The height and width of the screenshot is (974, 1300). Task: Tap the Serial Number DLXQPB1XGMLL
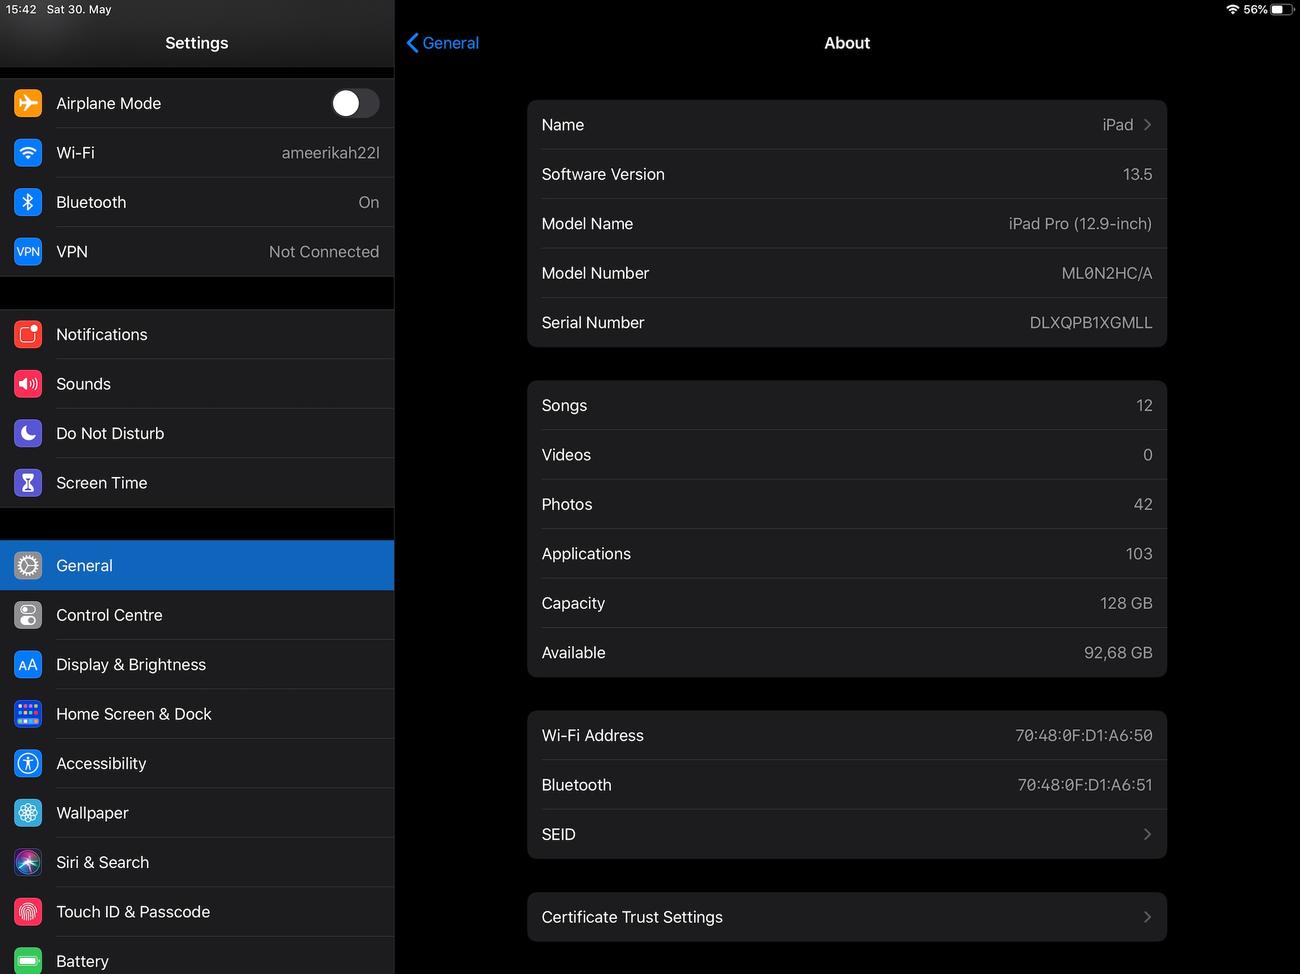pos(1091,323)
